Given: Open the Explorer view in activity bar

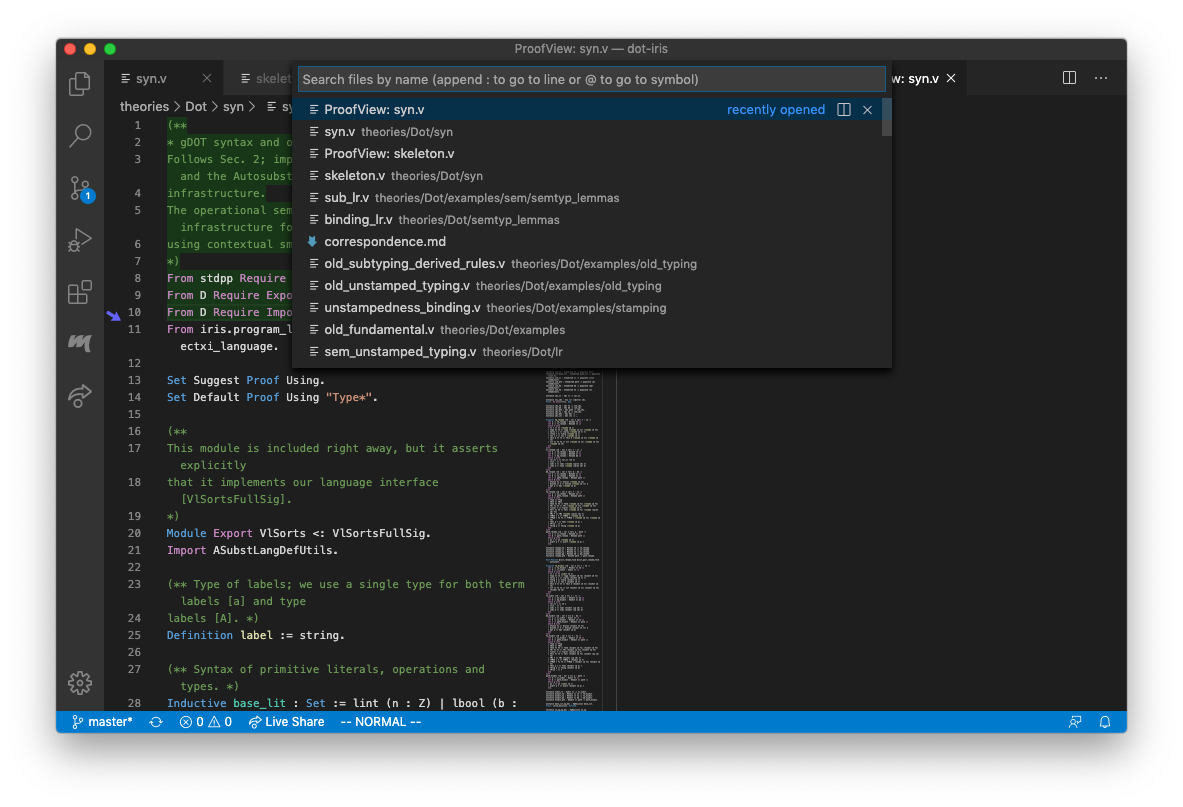Looking at the screenshot, I should [x=80, y=84].
